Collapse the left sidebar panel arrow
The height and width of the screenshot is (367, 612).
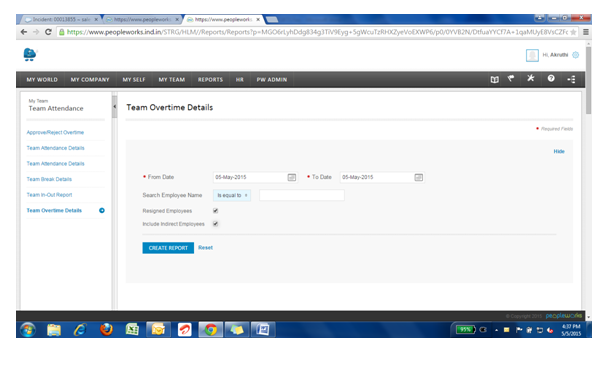[114, 106]
